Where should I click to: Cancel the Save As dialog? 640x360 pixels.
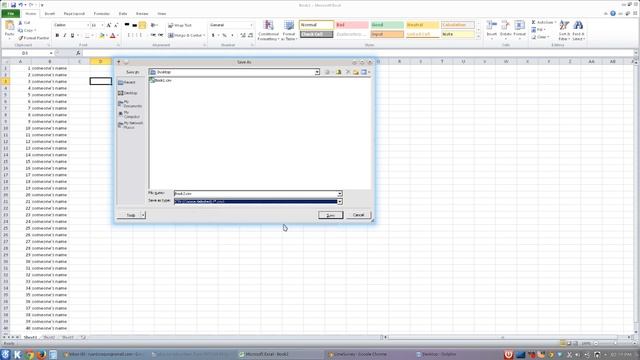pos(358,215)
